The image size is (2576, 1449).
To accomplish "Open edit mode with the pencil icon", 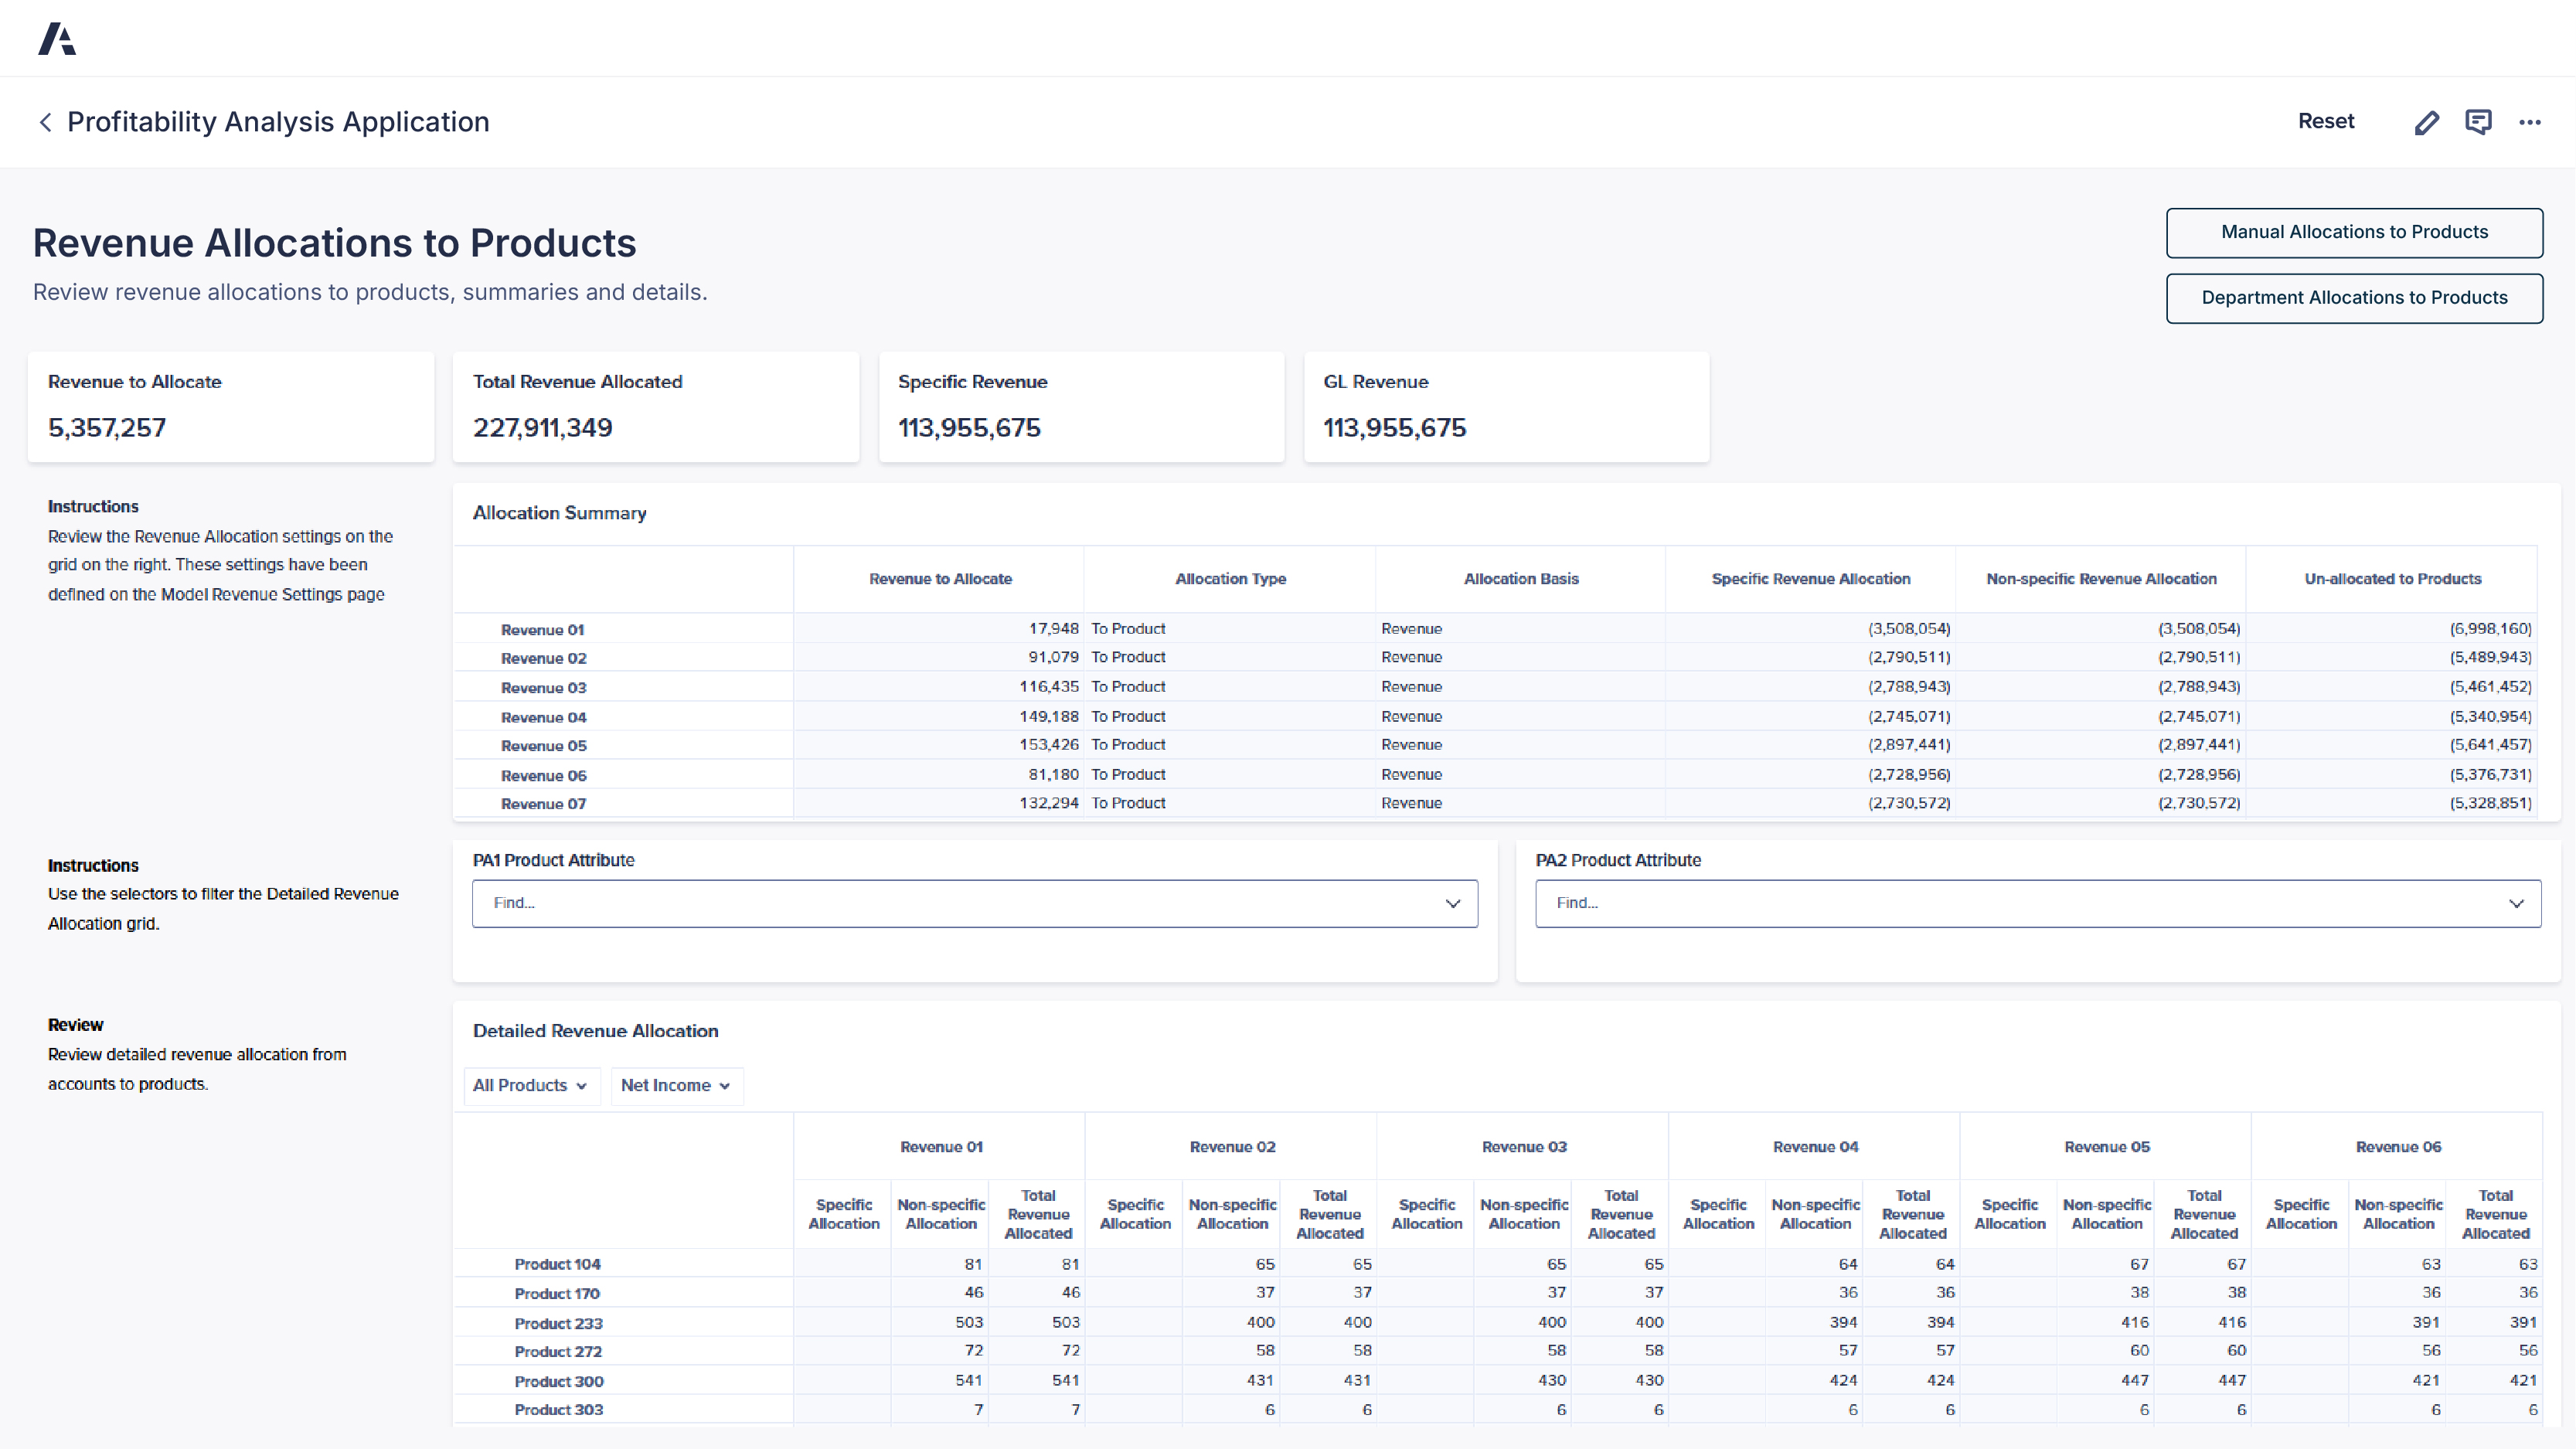I will (x=2427, y=121).
